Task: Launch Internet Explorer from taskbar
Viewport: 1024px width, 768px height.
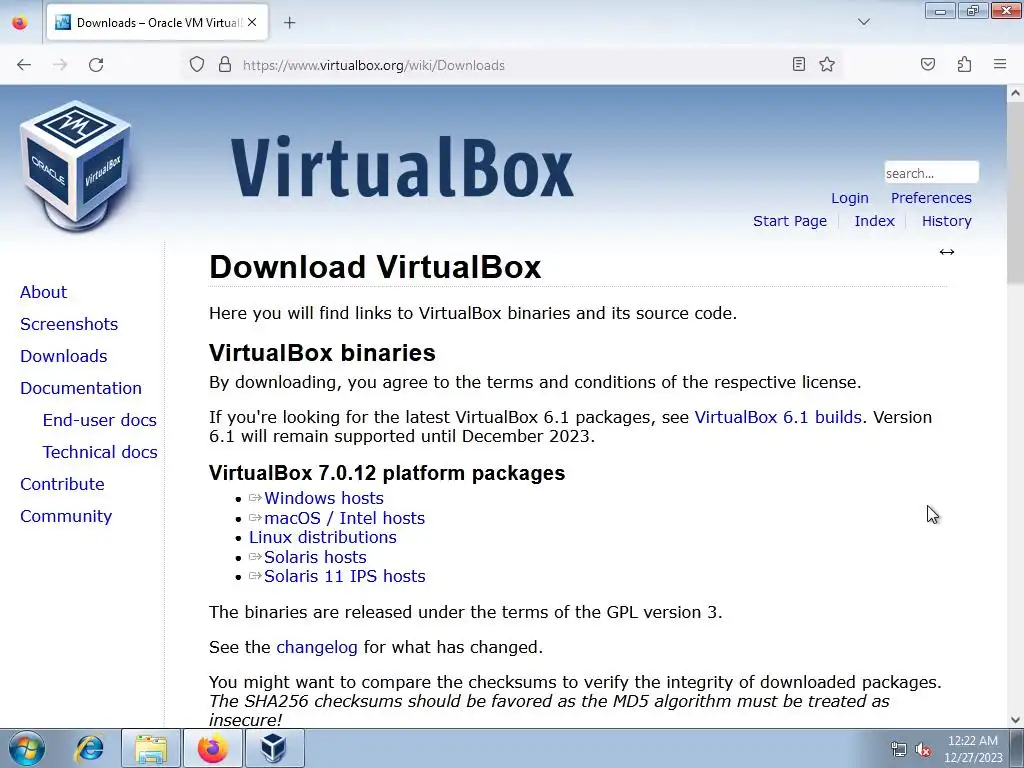Action: pyautogui.click(x=89, y=748)
